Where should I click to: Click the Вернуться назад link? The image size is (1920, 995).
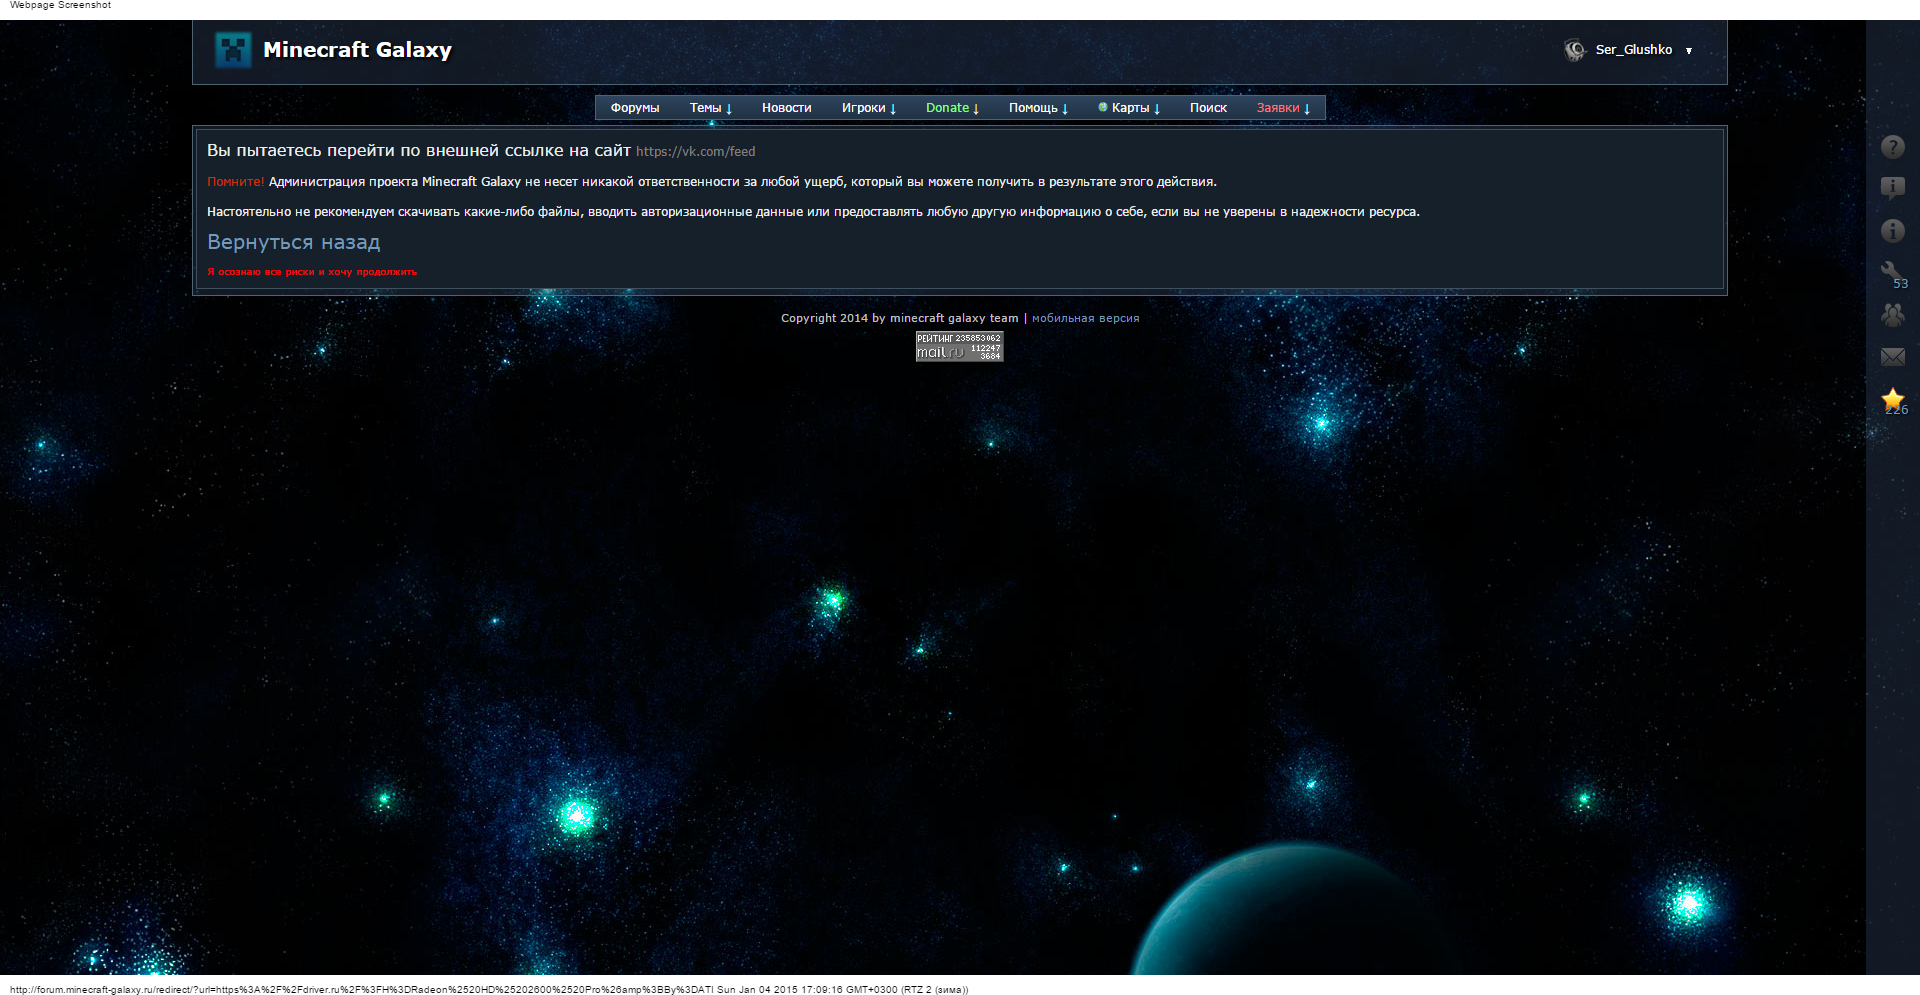coord(293,242)
